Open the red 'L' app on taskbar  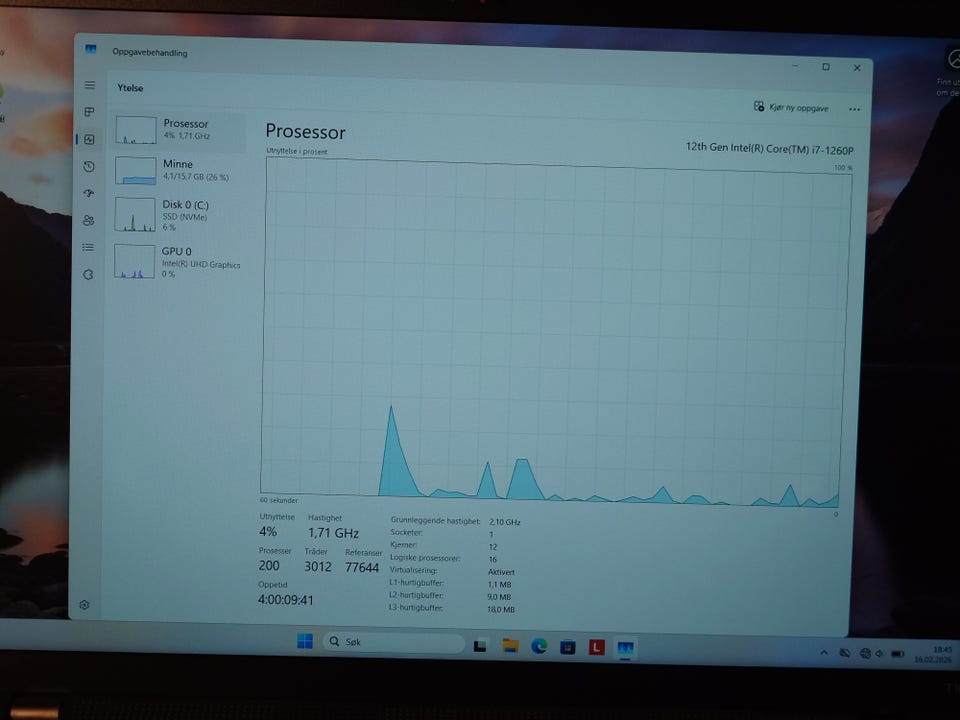pyautogui.click(x=596, y=647)
